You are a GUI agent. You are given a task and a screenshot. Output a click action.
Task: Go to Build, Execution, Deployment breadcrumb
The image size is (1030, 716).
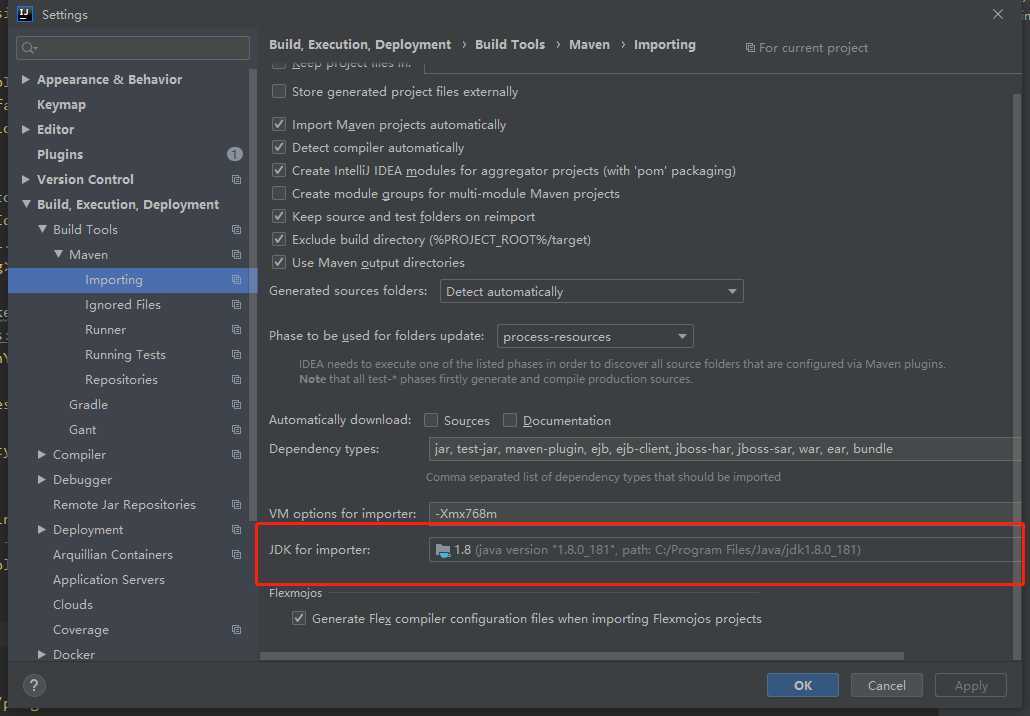tap(360, 44)
